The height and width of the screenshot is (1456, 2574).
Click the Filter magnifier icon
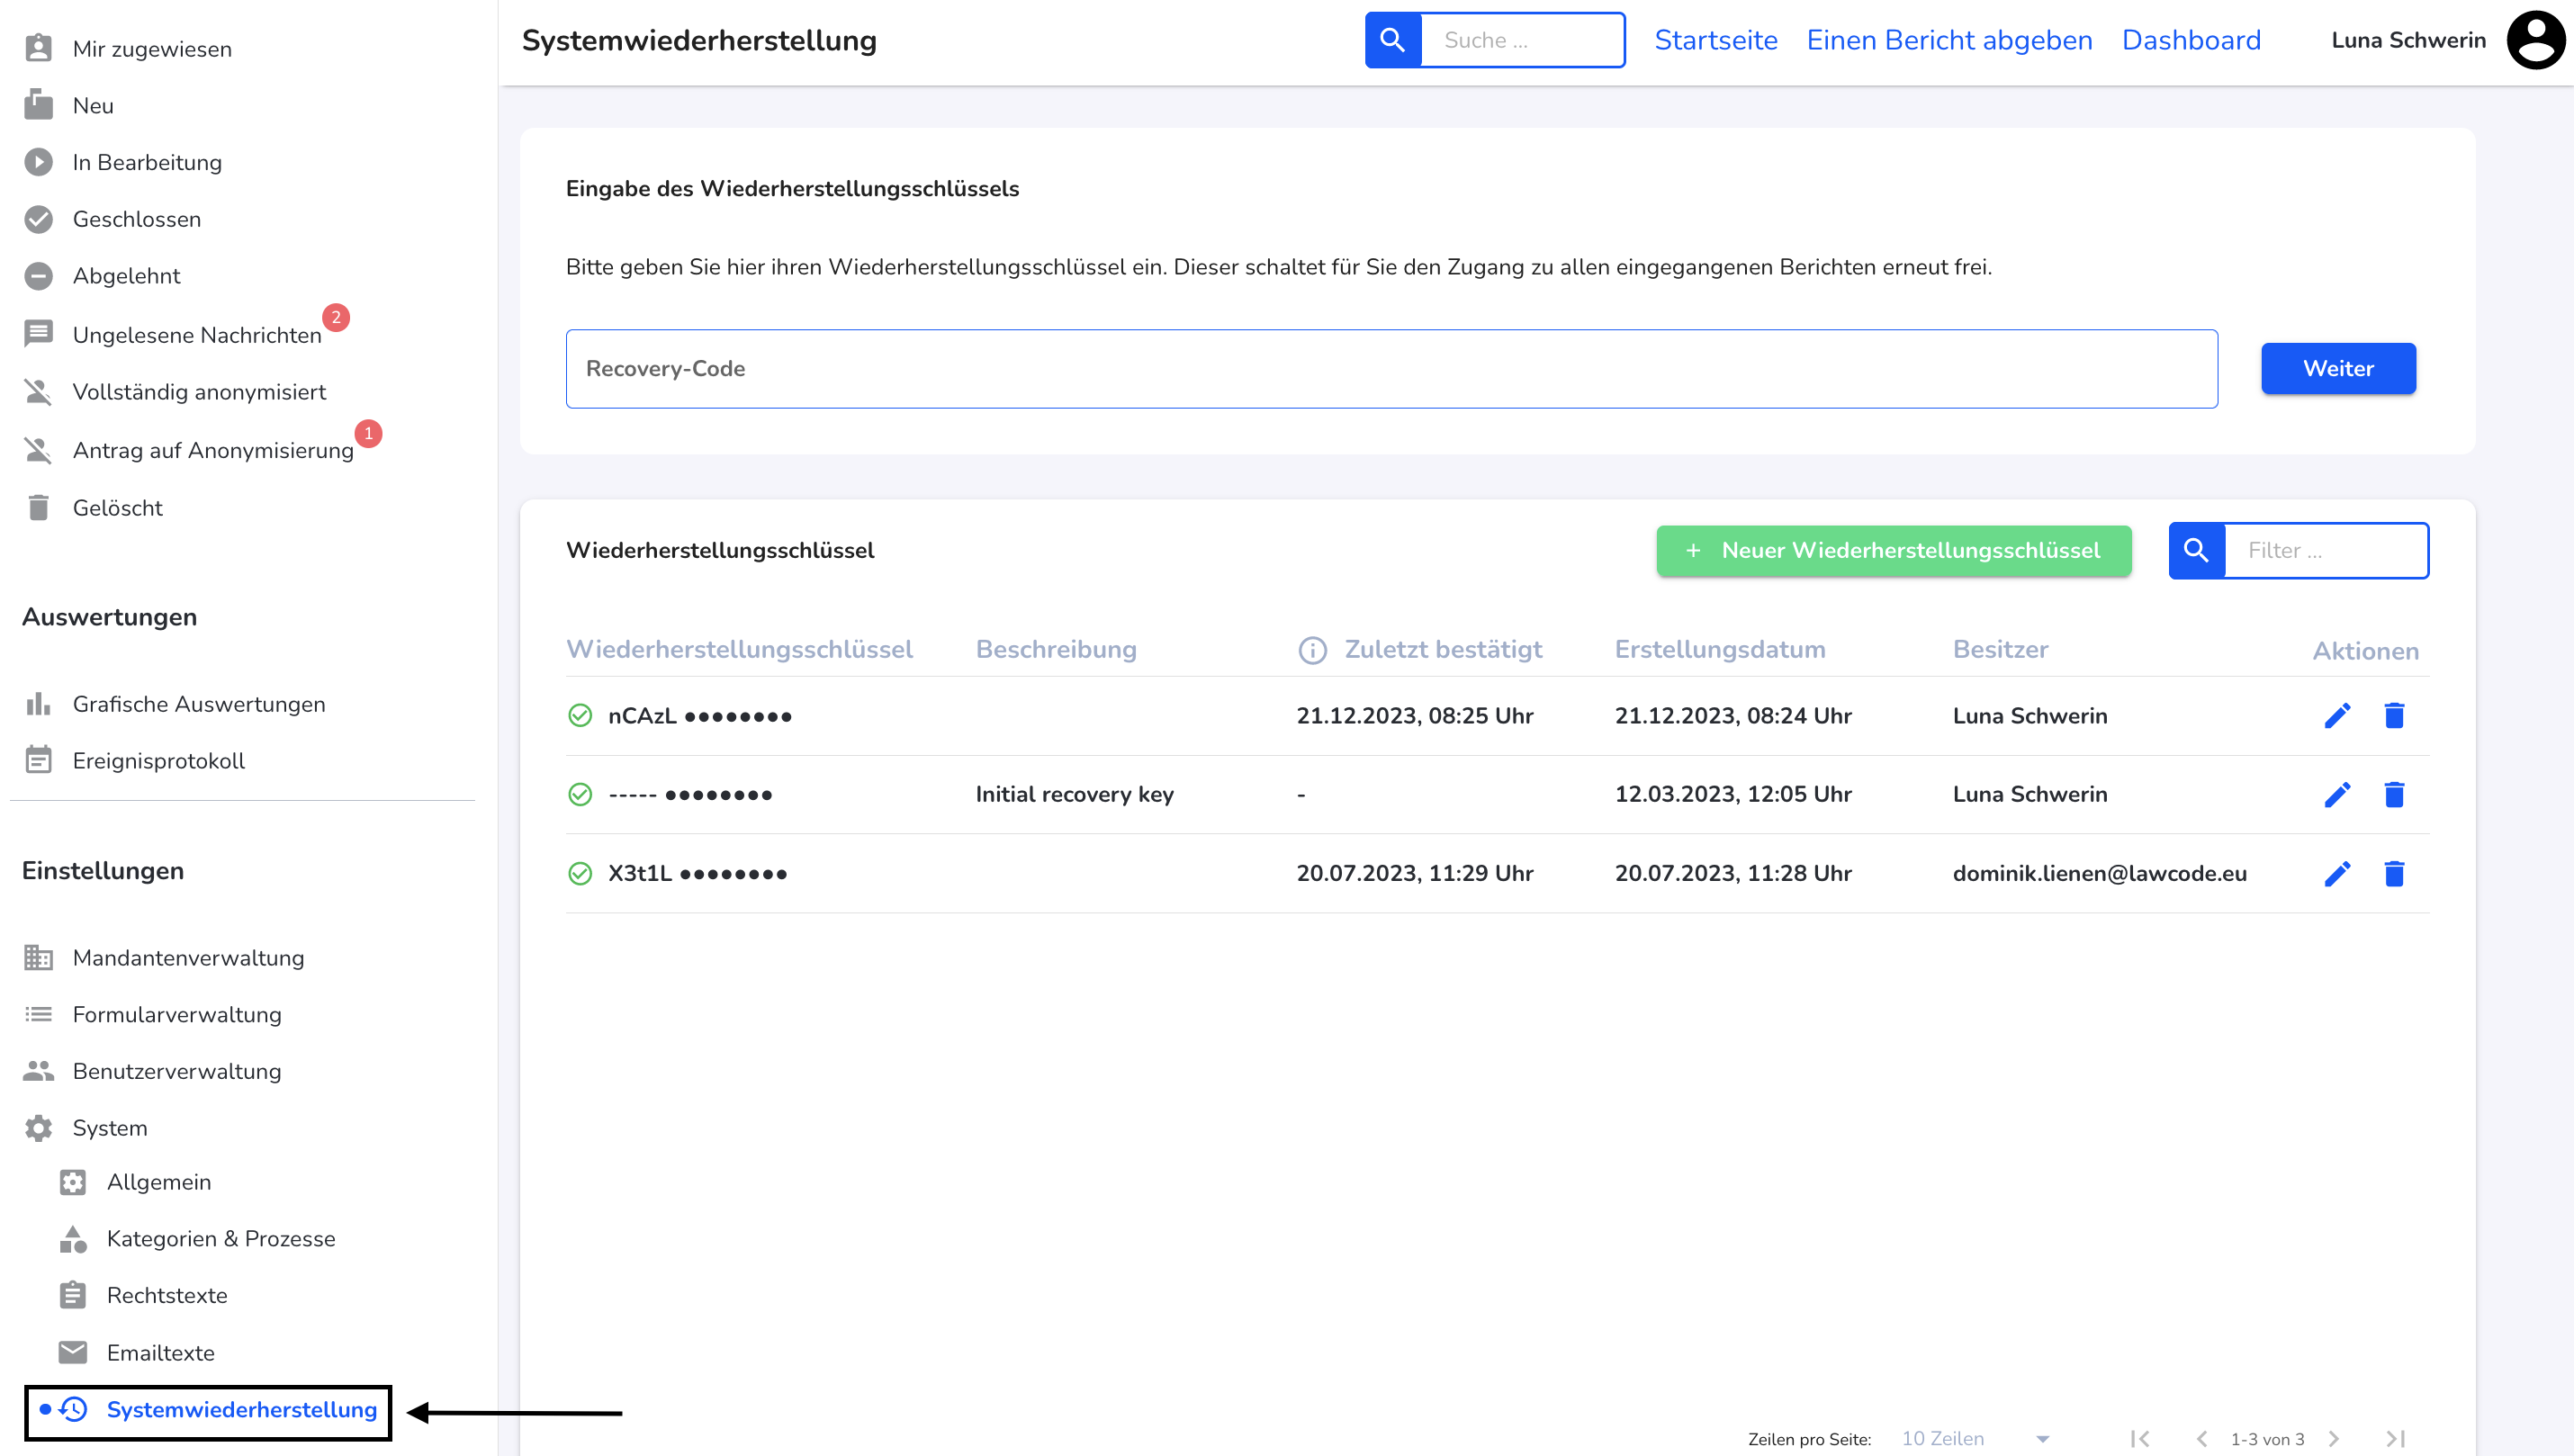click(2196, 550)
